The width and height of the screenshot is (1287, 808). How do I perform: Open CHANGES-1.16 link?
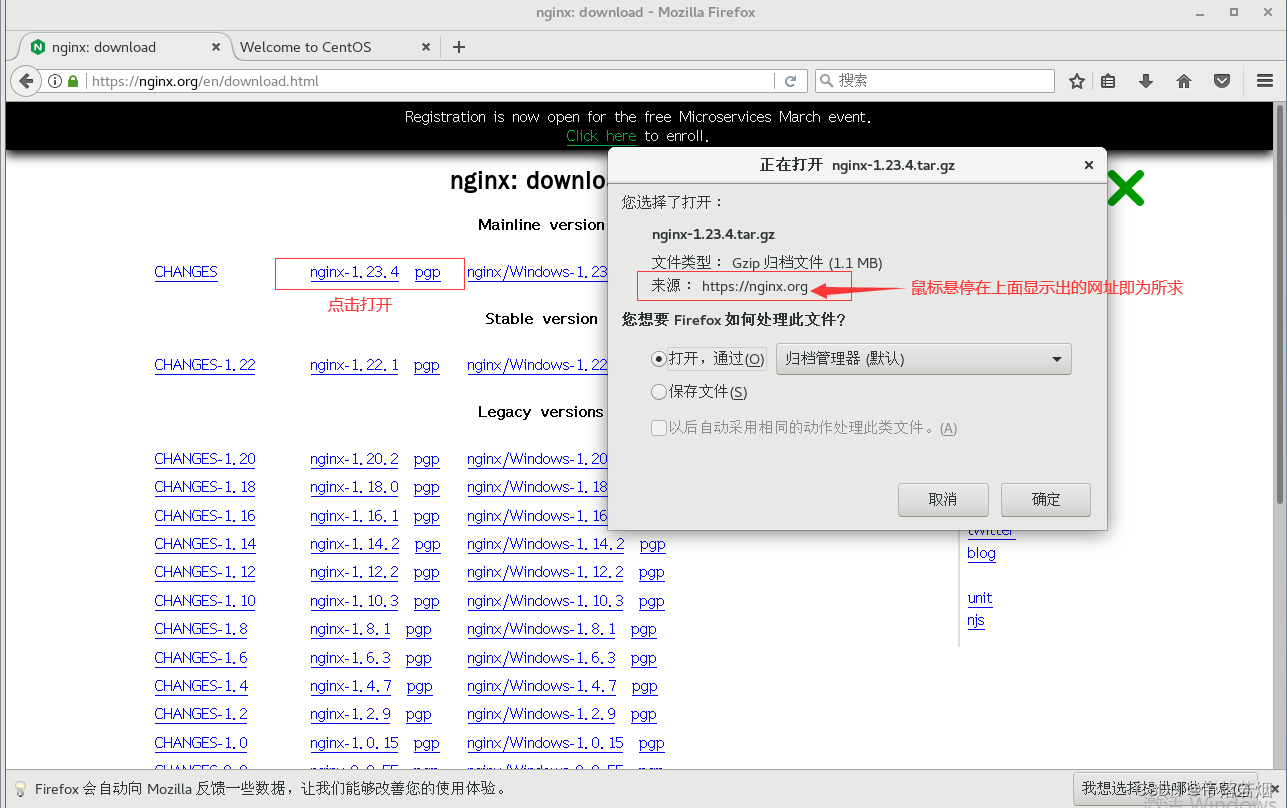(x=205, y=516)
